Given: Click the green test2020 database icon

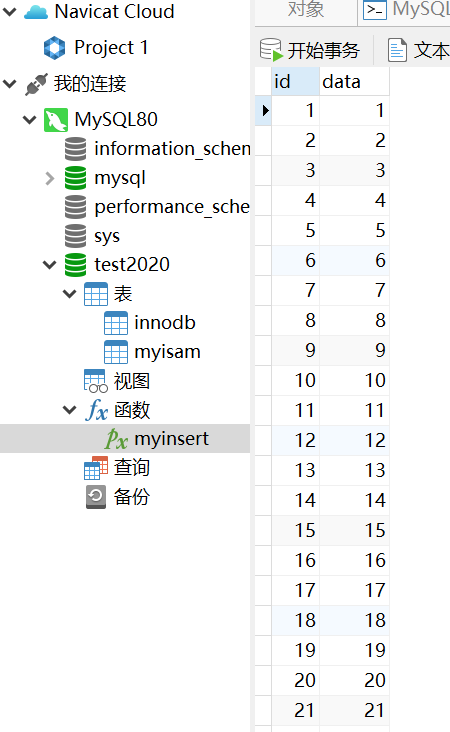Looking at the screenshot, I should (x=75, y=265).
